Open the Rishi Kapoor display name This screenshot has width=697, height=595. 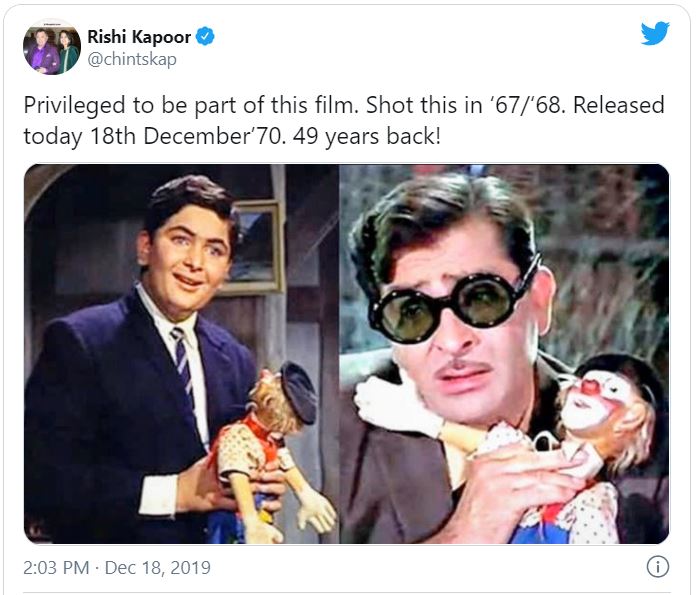tap(139, 38)
